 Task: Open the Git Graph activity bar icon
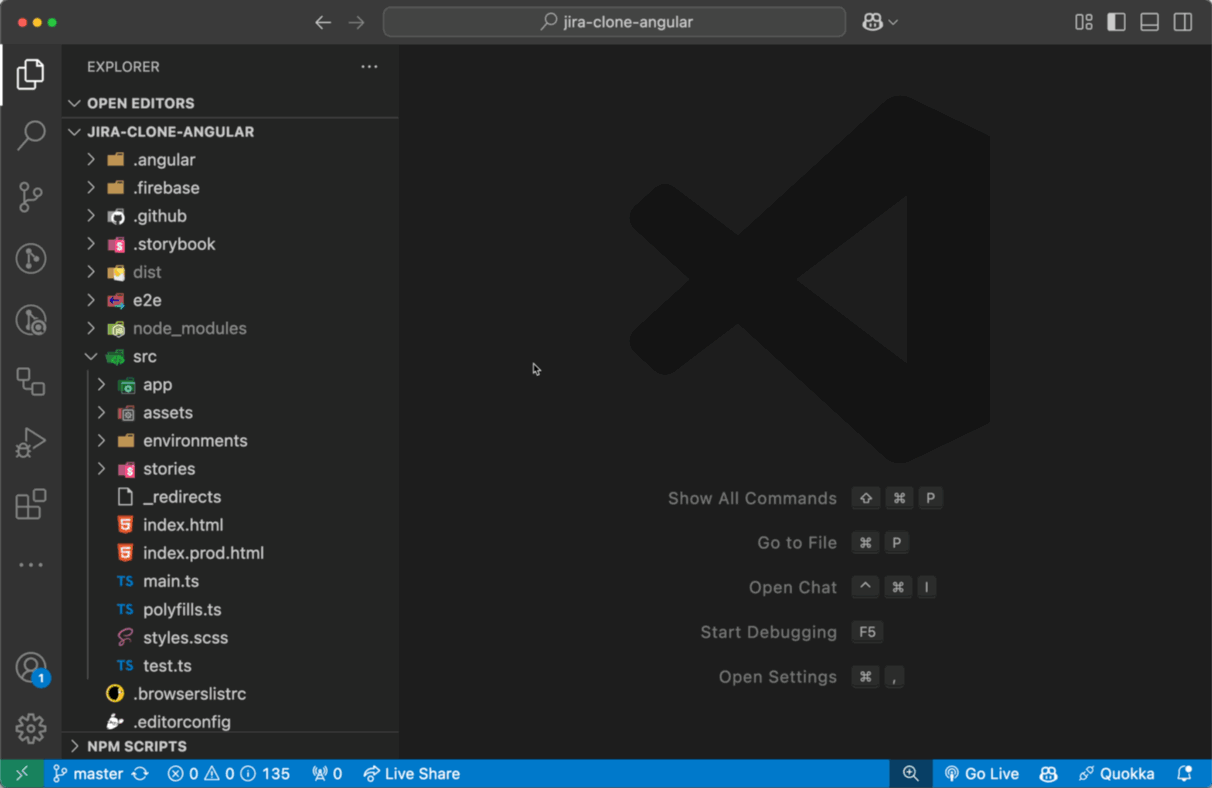click(31, 258)
